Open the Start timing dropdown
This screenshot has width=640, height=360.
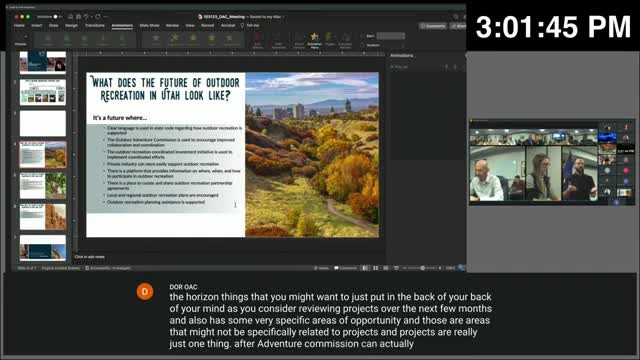point(391,36)
